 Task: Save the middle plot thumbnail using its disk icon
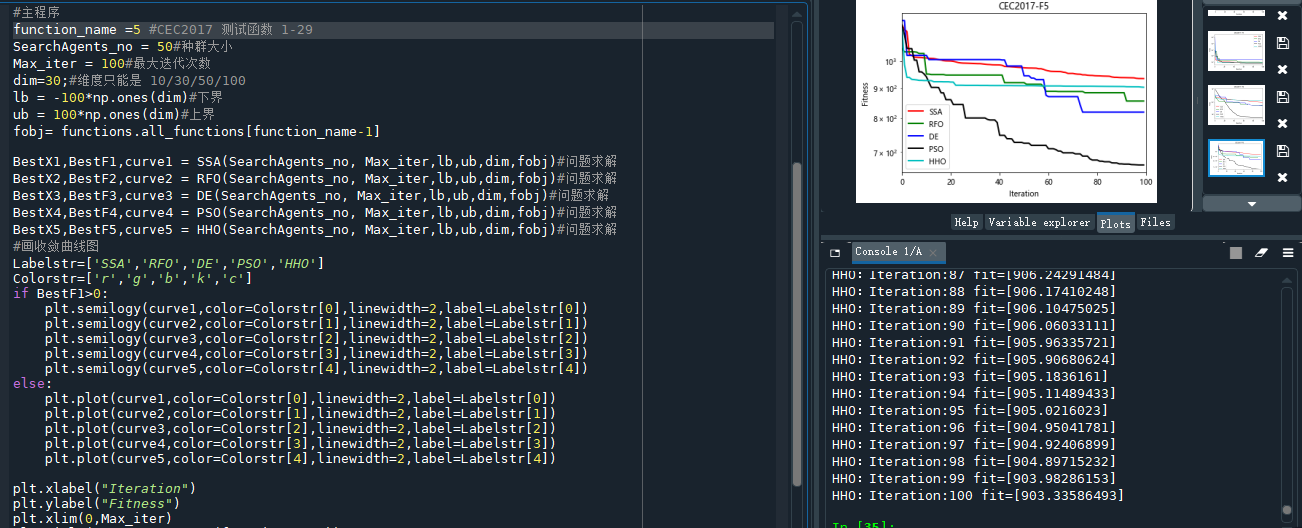pyautogui.click(x=1282, y=97)
